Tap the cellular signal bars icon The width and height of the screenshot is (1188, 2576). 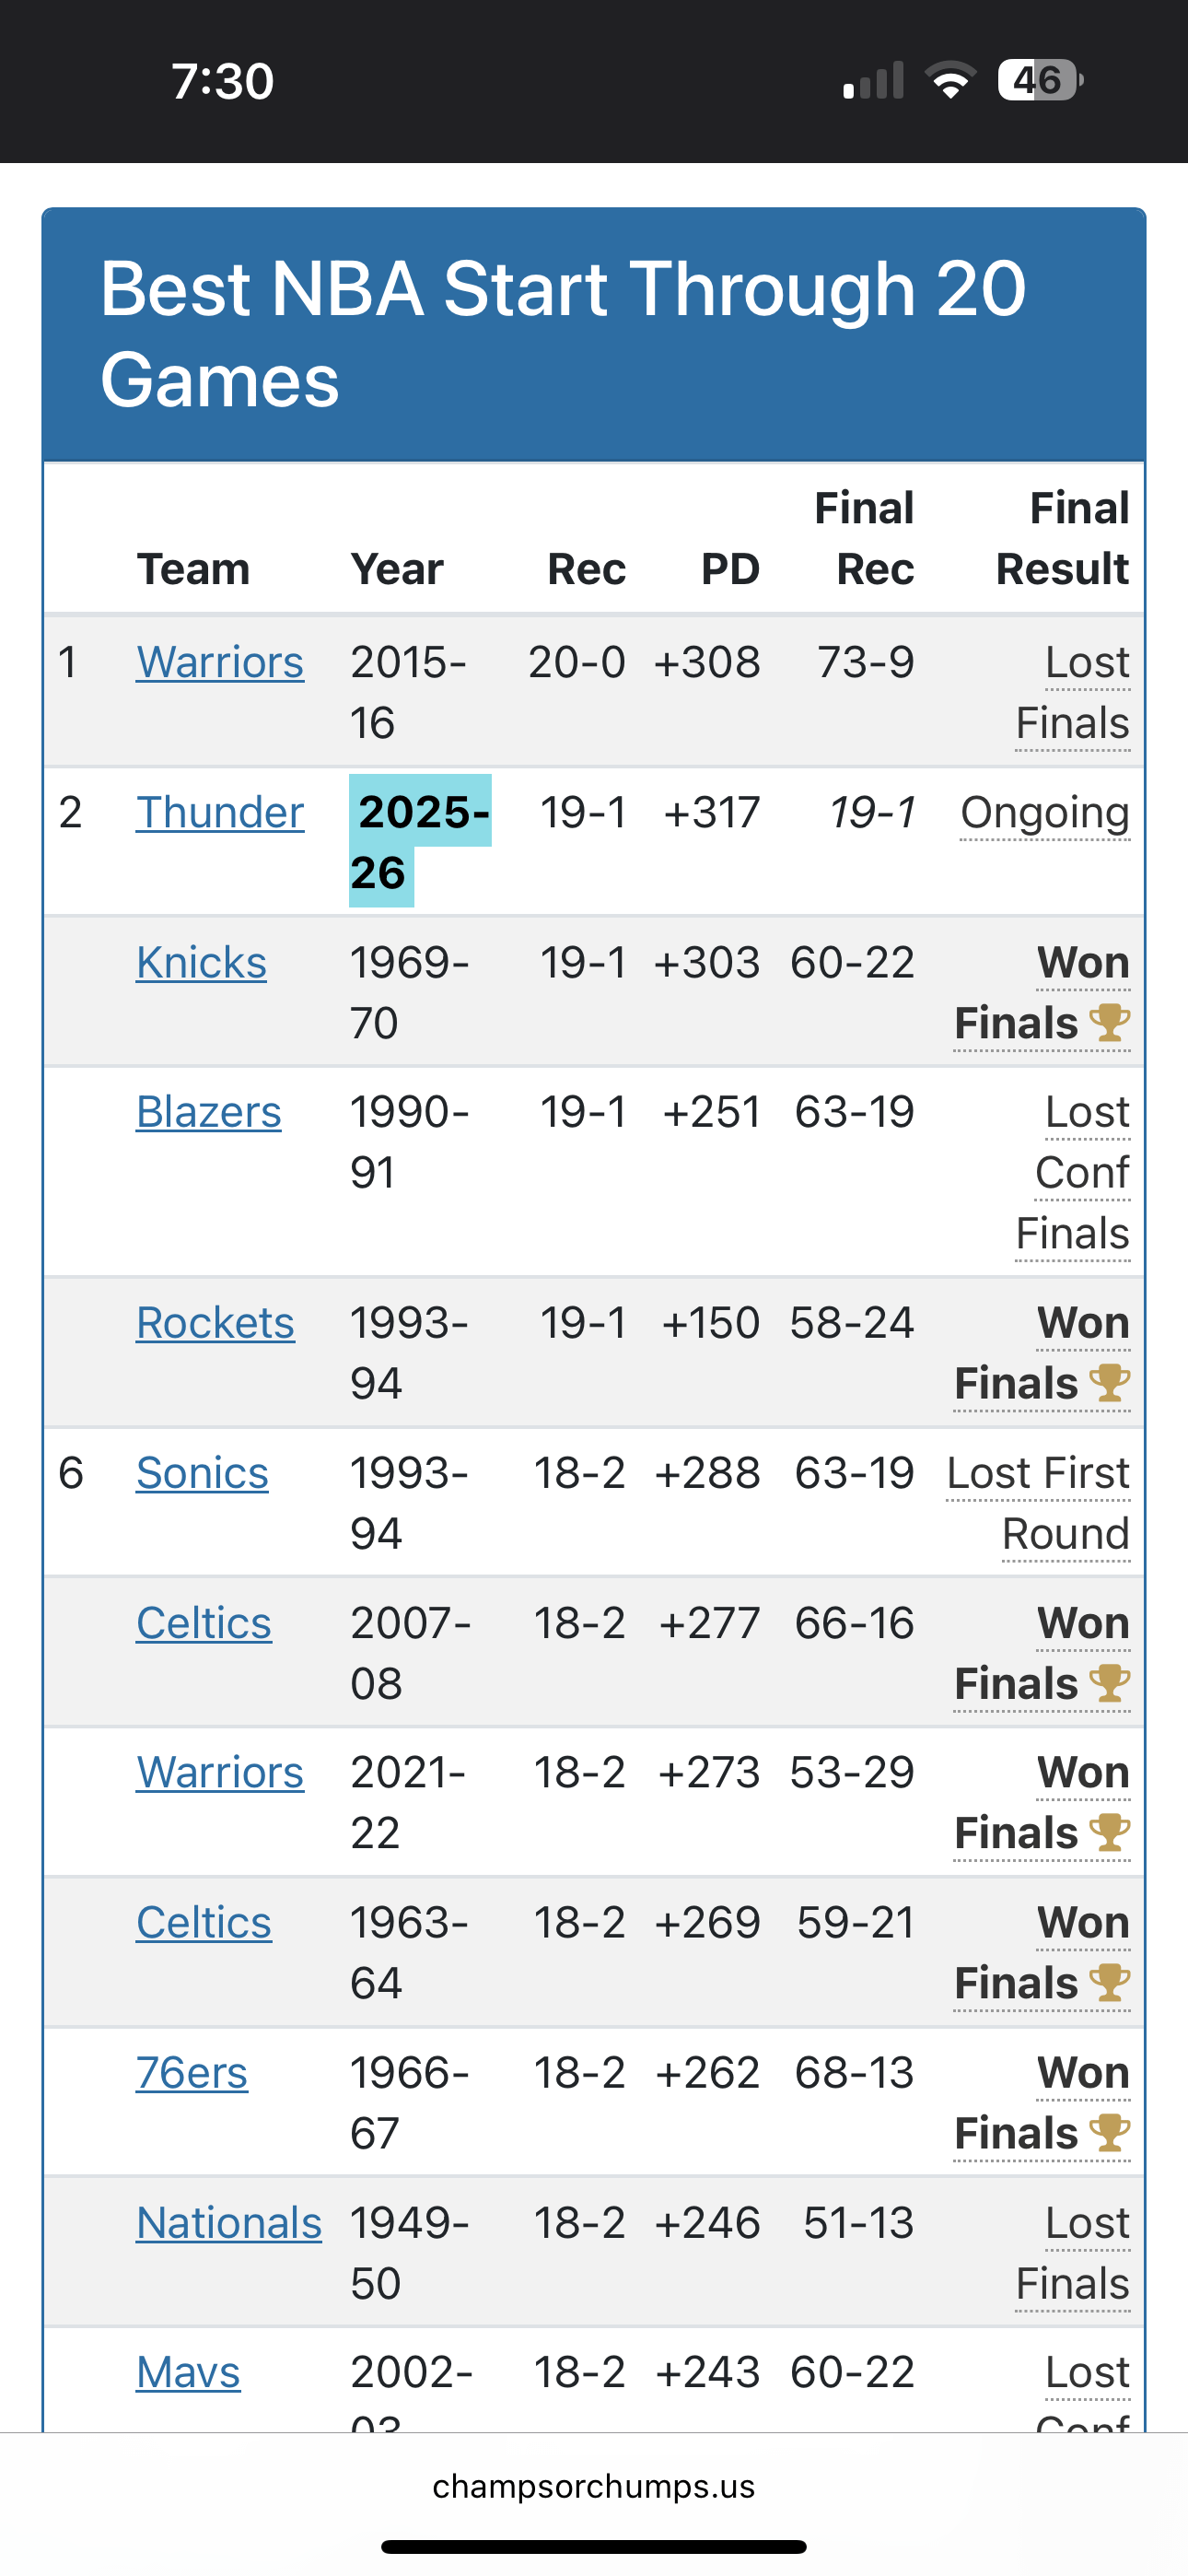(x=873, y=80)
